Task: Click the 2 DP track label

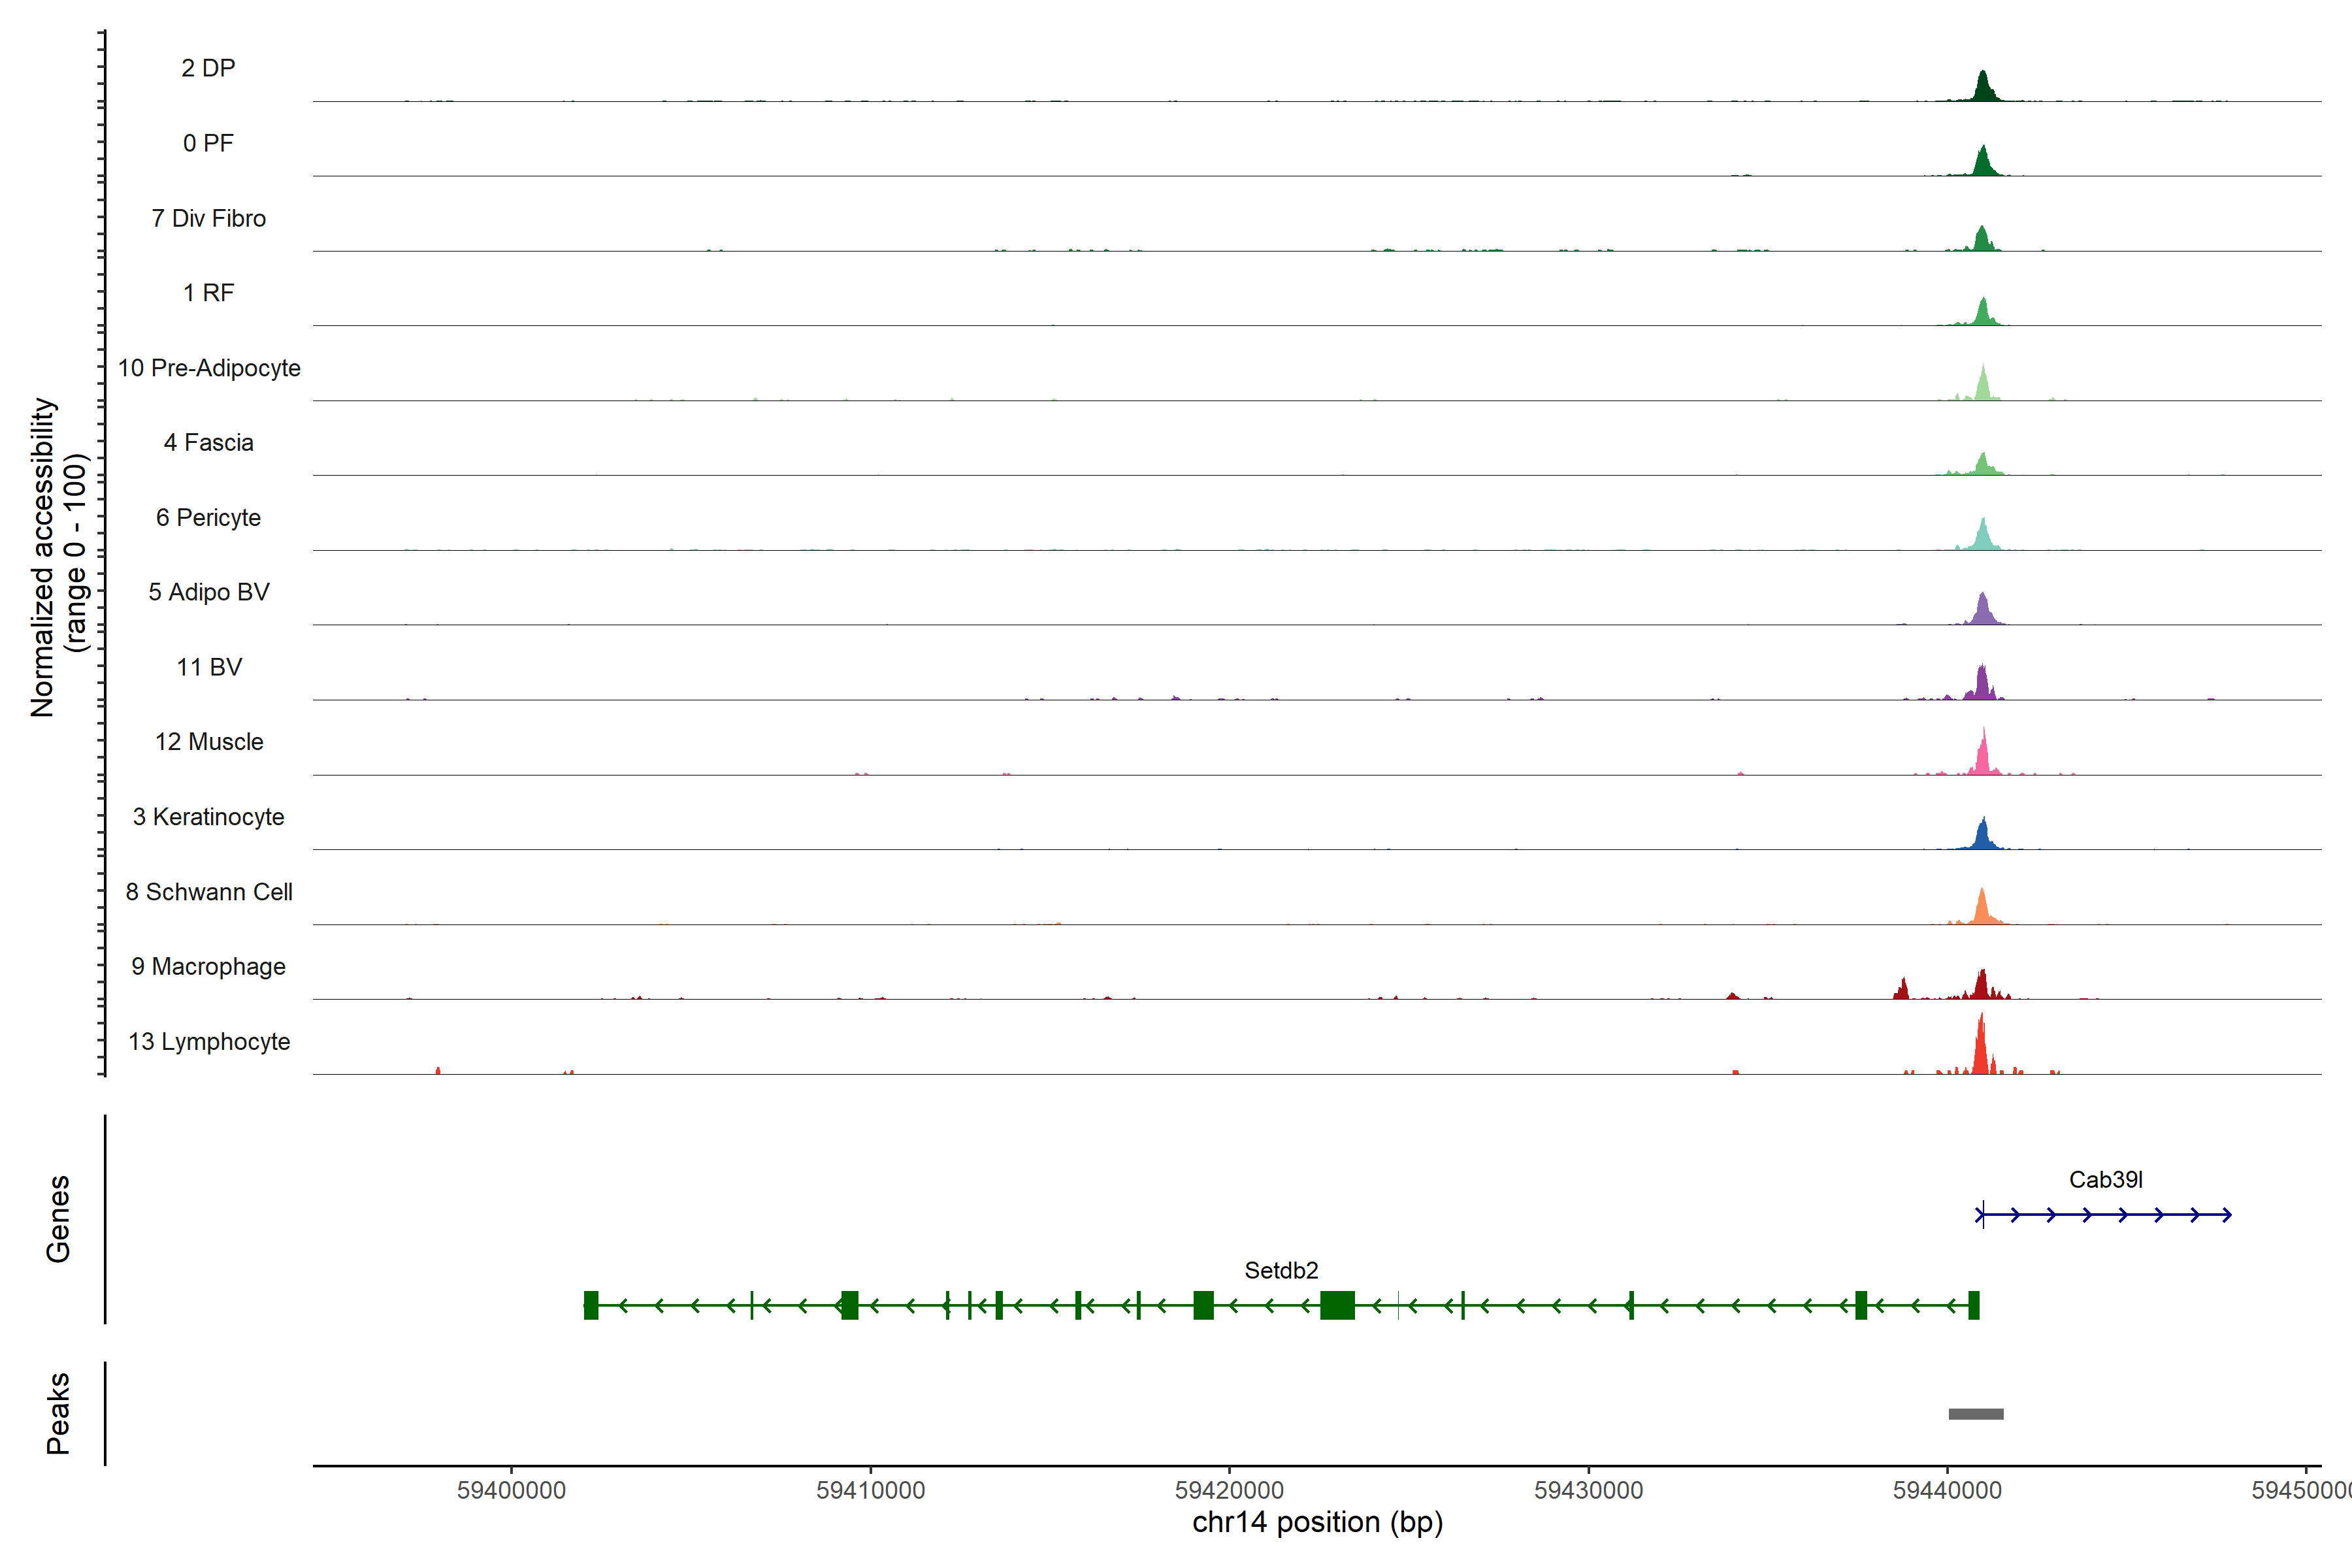Action: [x=208, y=68]
